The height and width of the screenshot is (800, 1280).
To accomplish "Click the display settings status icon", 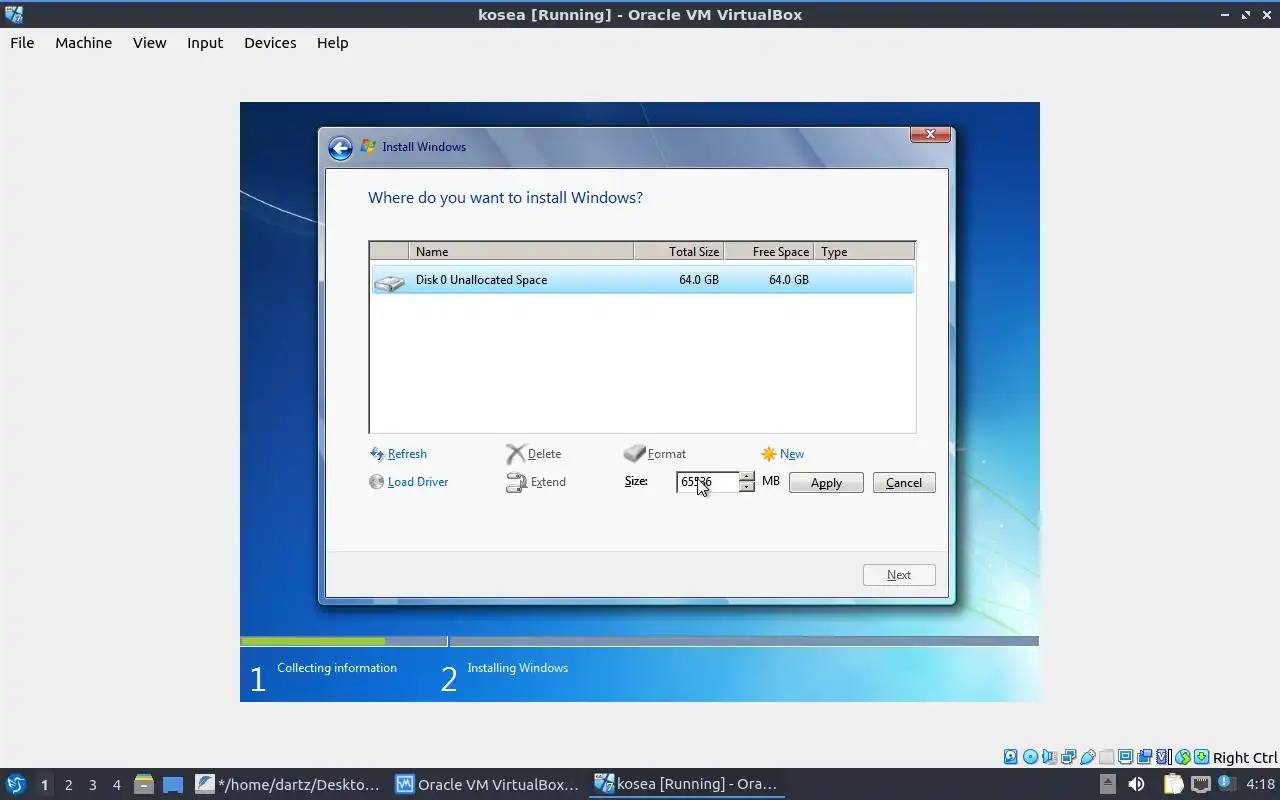I will click(1125, 757).
